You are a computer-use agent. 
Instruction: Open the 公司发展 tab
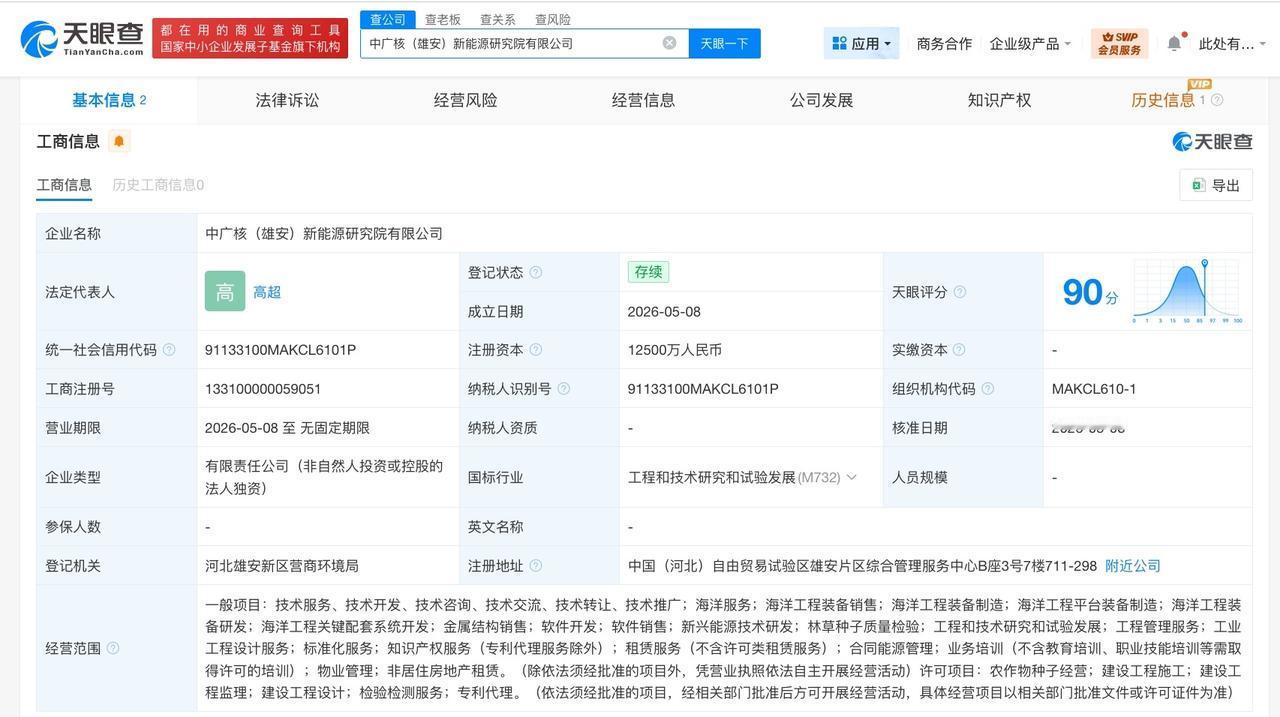(821, 100)
